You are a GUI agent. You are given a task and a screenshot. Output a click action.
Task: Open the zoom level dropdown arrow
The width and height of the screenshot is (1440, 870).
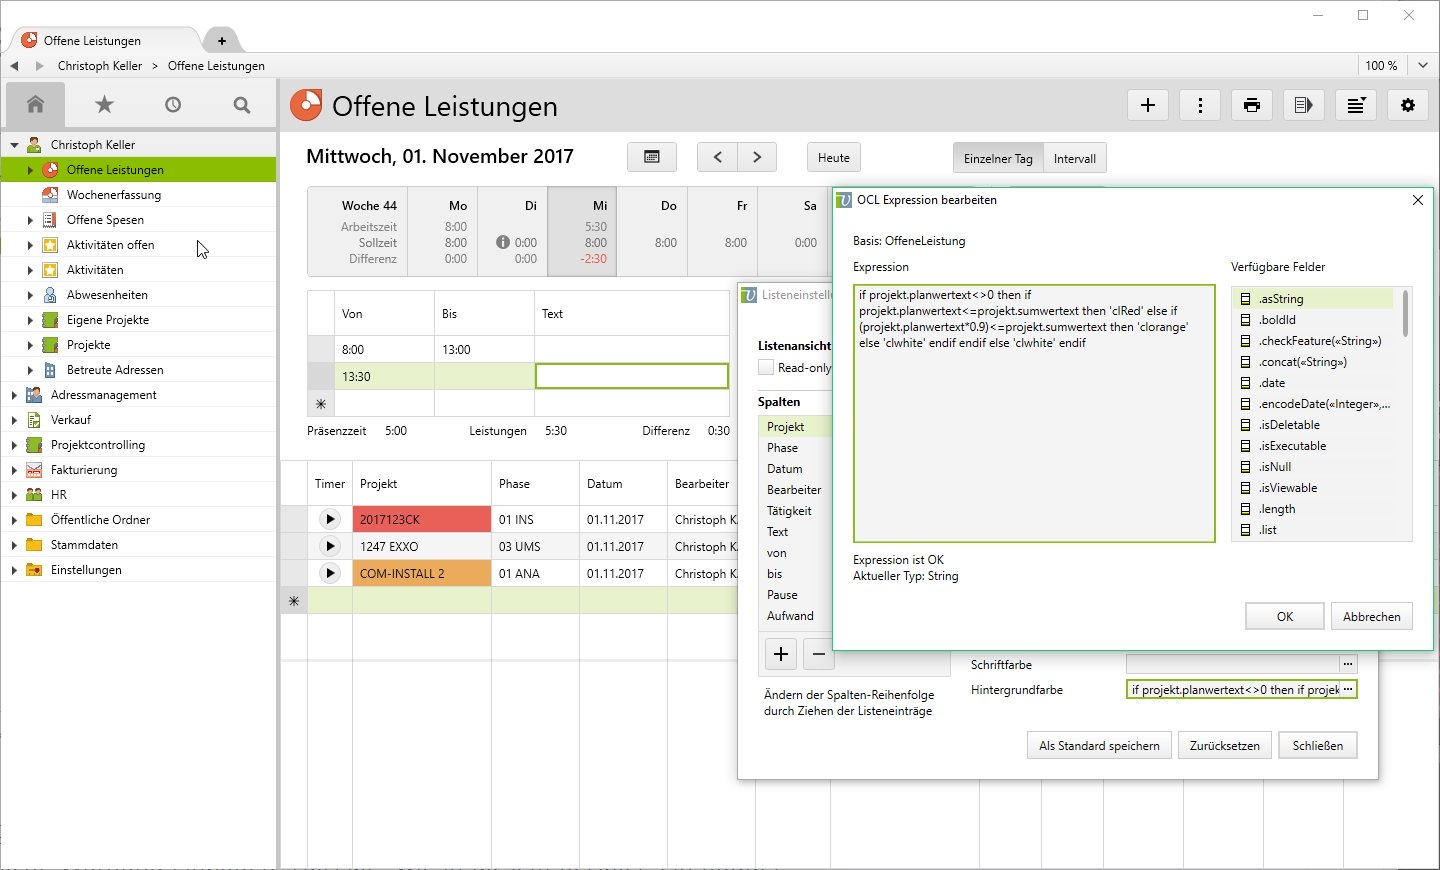click(x=1423, y=65)
